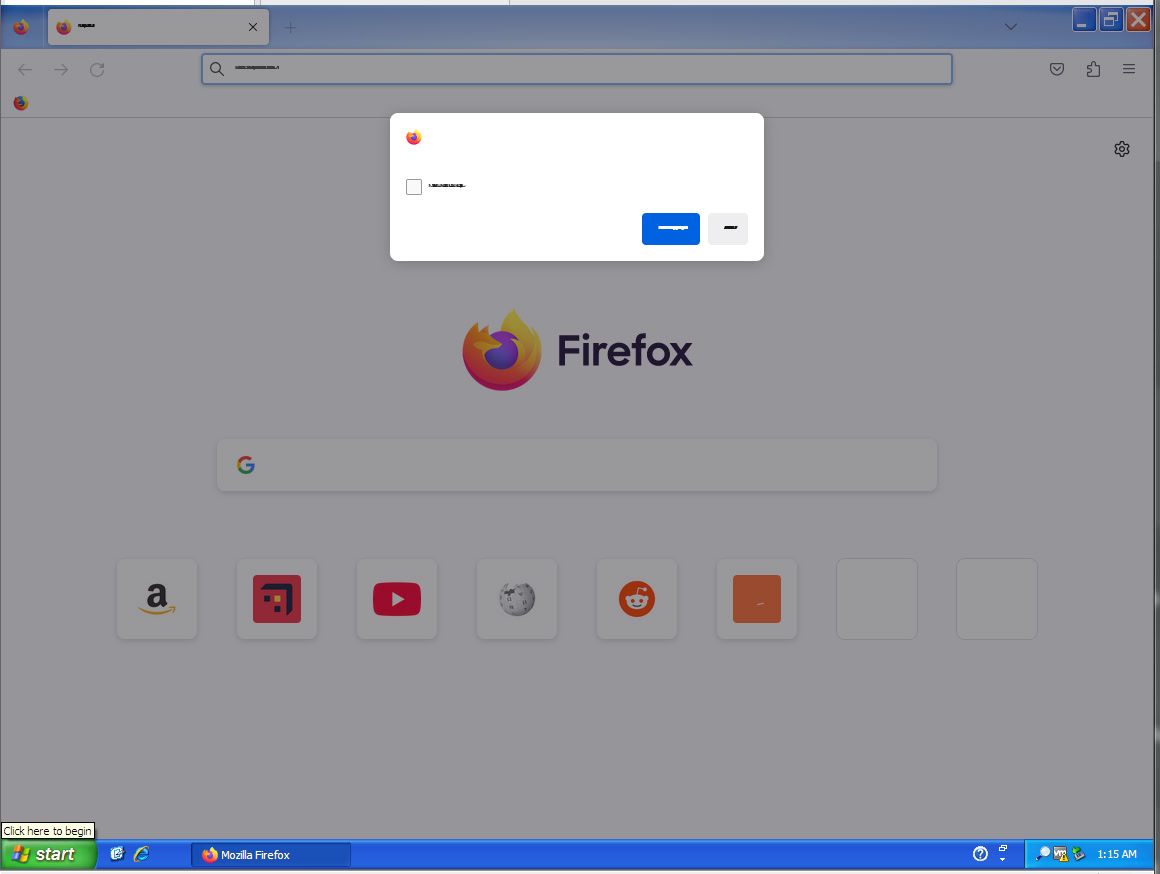
Task: Open the Save to Pocket button
Action: point(1056,70)
